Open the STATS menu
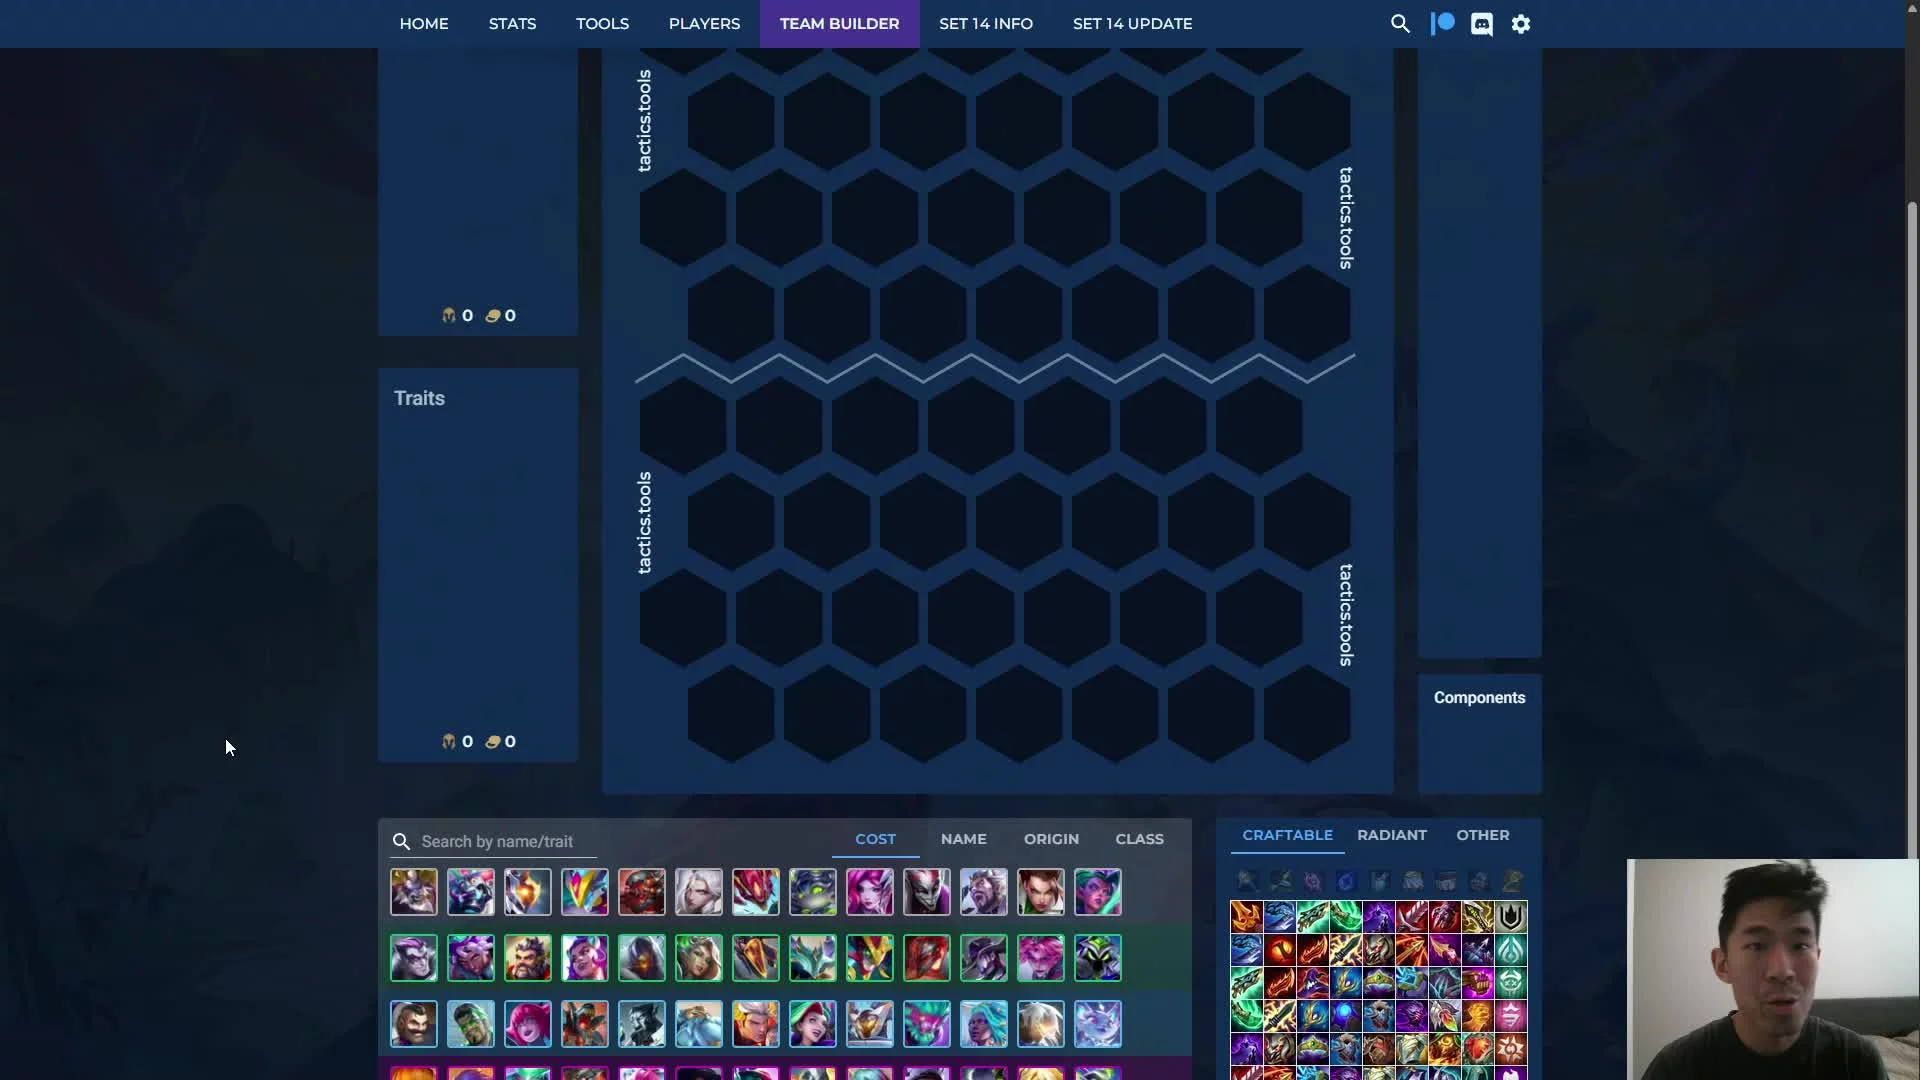Screen dimensions: 1920x1080 tap(512, 23)
